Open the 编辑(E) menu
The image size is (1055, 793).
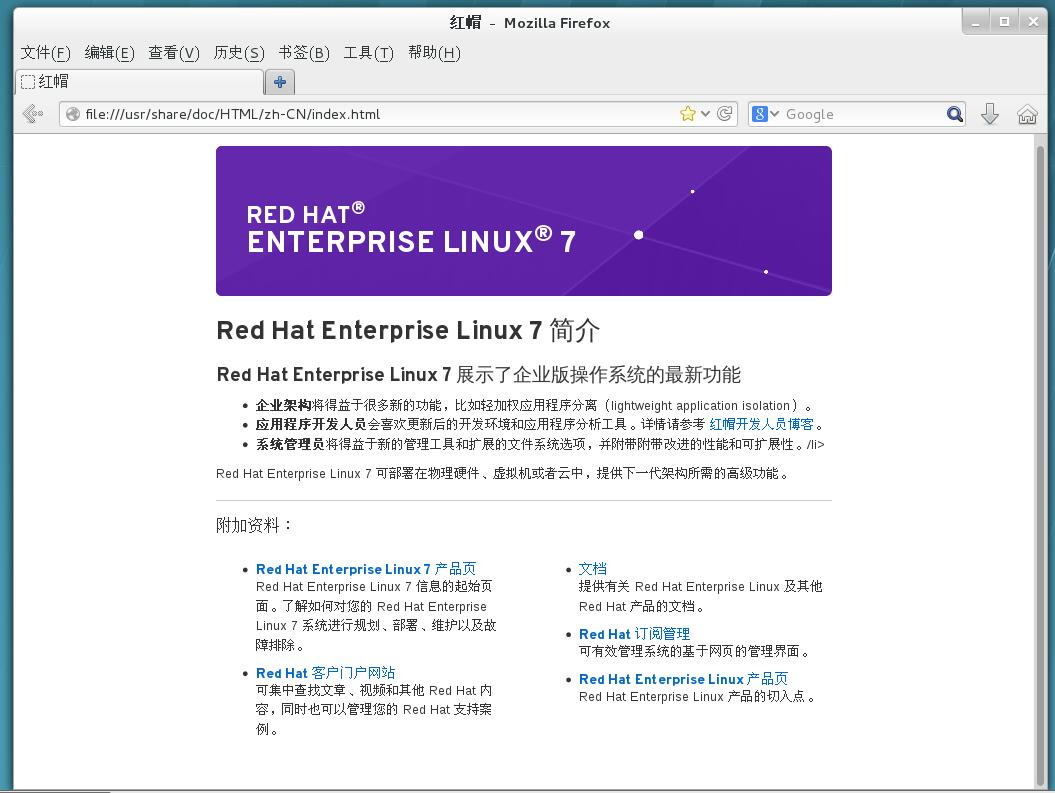[x=109, y=52]
